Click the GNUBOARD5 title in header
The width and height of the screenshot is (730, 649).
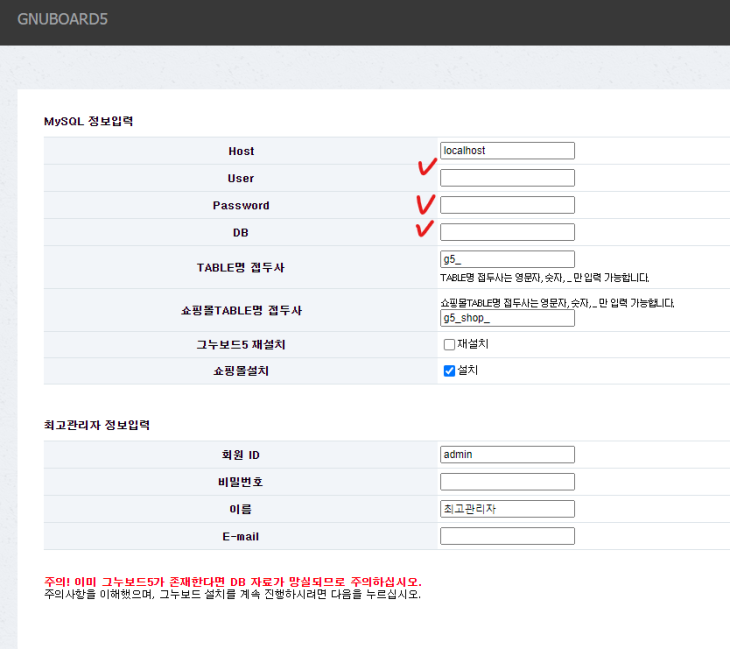[x=62, y=20]
